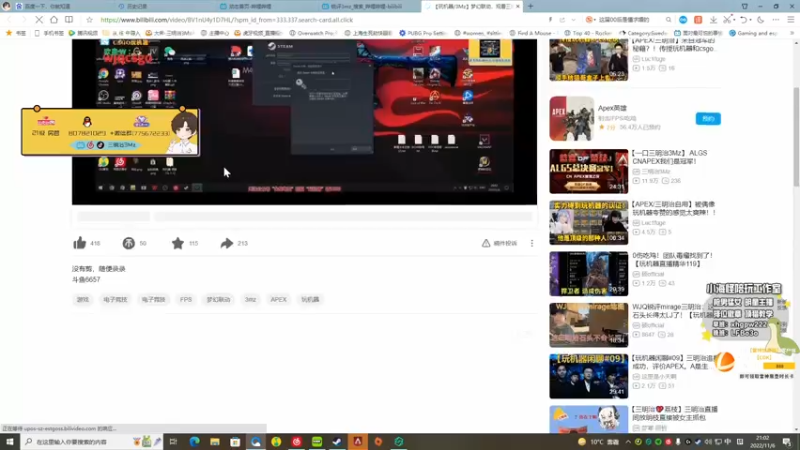Click the APEX video tag
Image resolution: width=800 pixels, height=450 pixels.
click(278, 299)
